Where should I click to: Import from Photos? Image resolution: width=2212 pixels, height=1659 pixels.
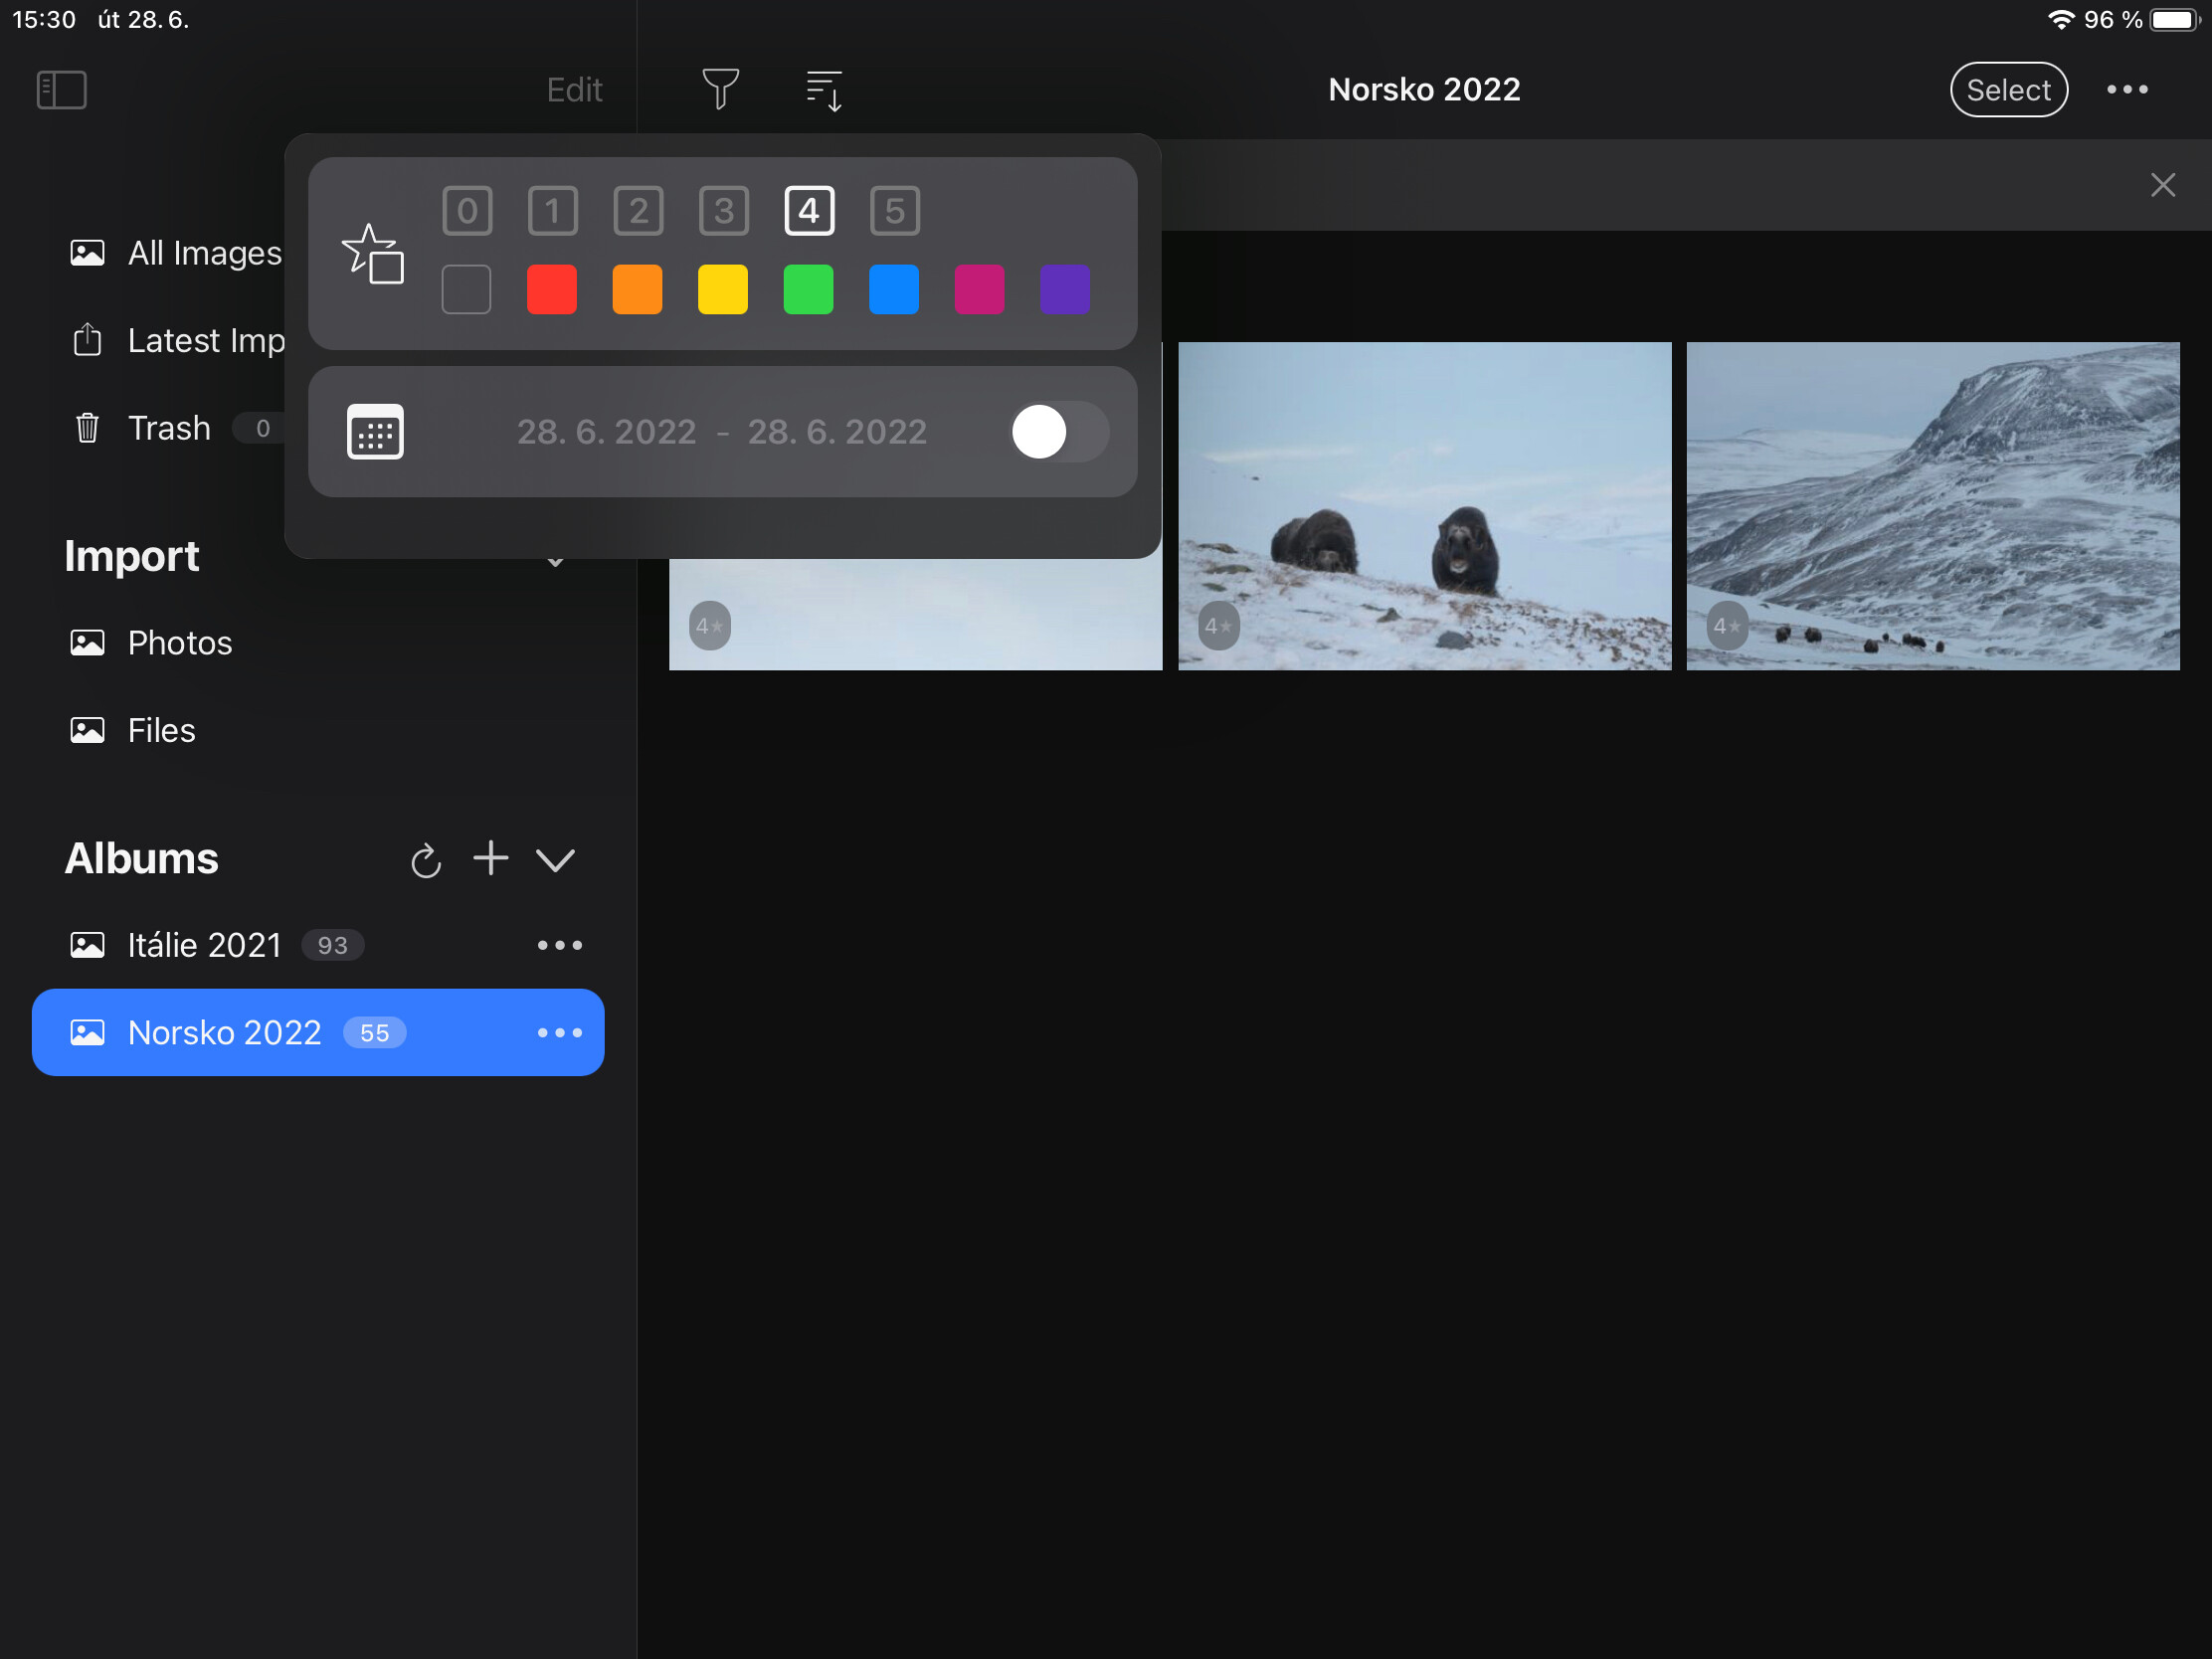point(318,643)
